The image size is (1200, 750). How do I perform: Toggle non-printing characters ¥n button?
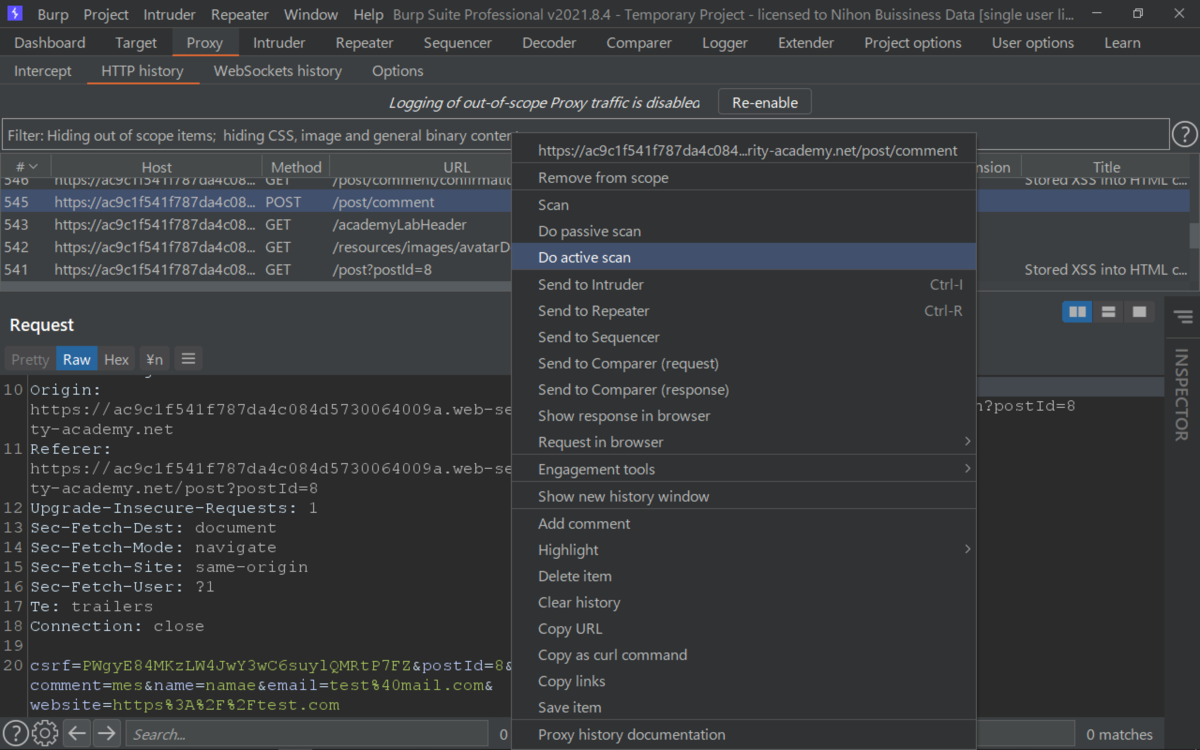pyautogui.click(x=154, y=359)
